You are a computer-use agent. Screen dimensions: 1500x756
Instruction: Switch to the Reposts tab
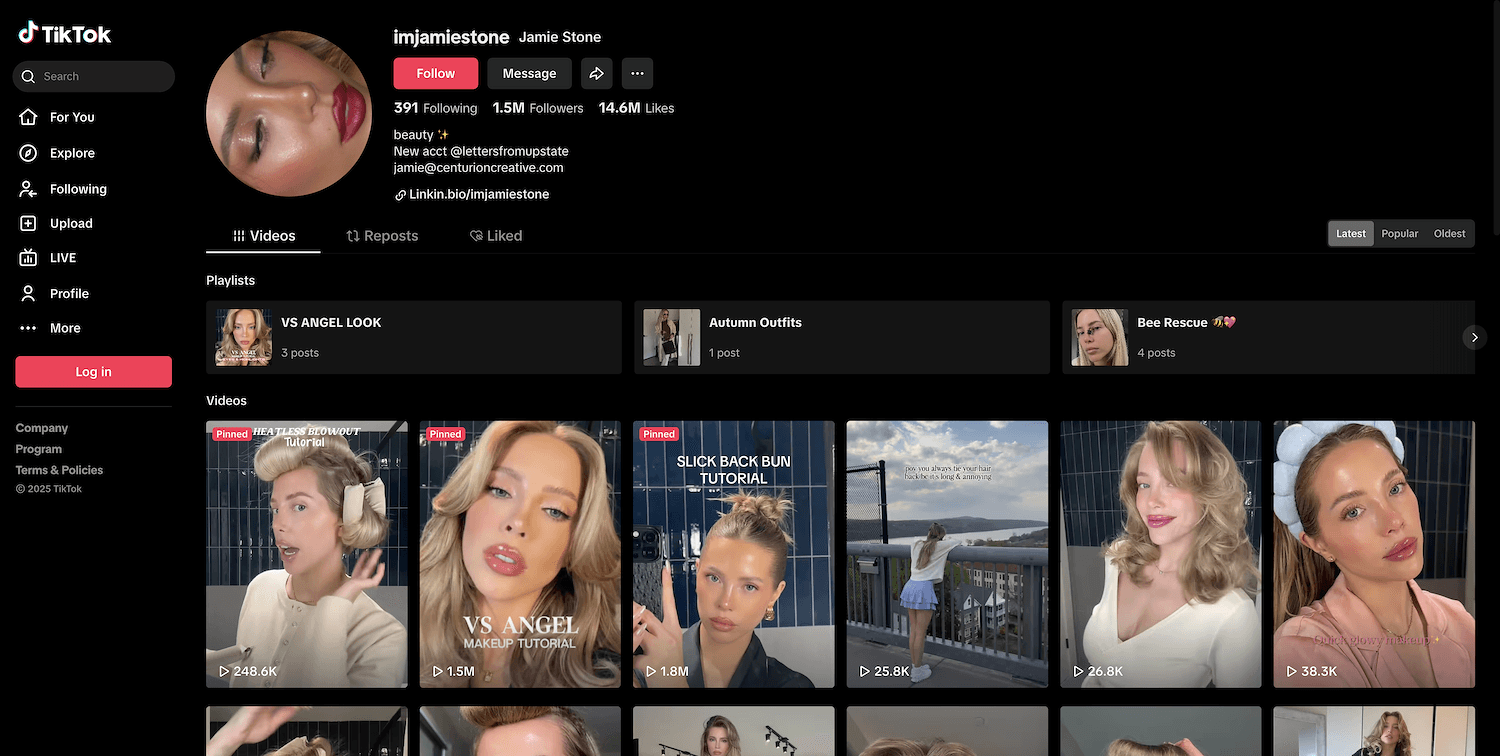(x=382, y=236)
